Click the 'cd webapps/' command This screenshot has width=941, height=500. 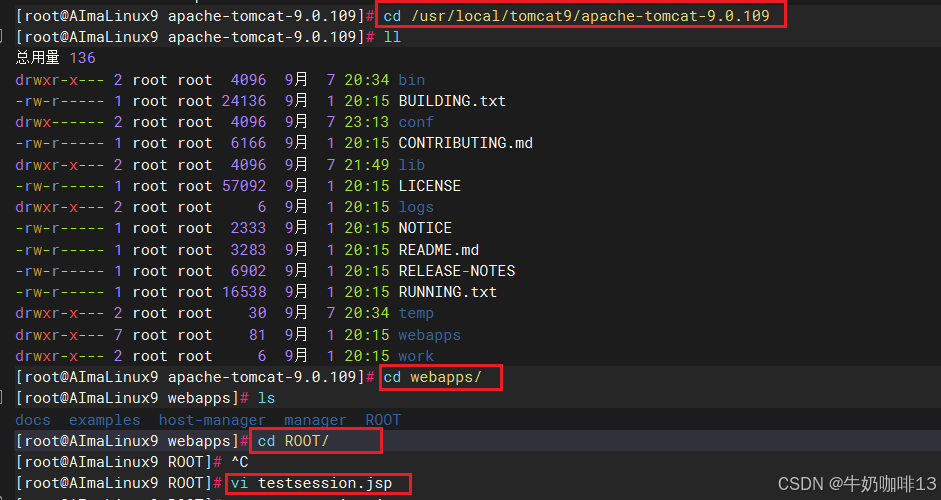[x=433, y=377]
